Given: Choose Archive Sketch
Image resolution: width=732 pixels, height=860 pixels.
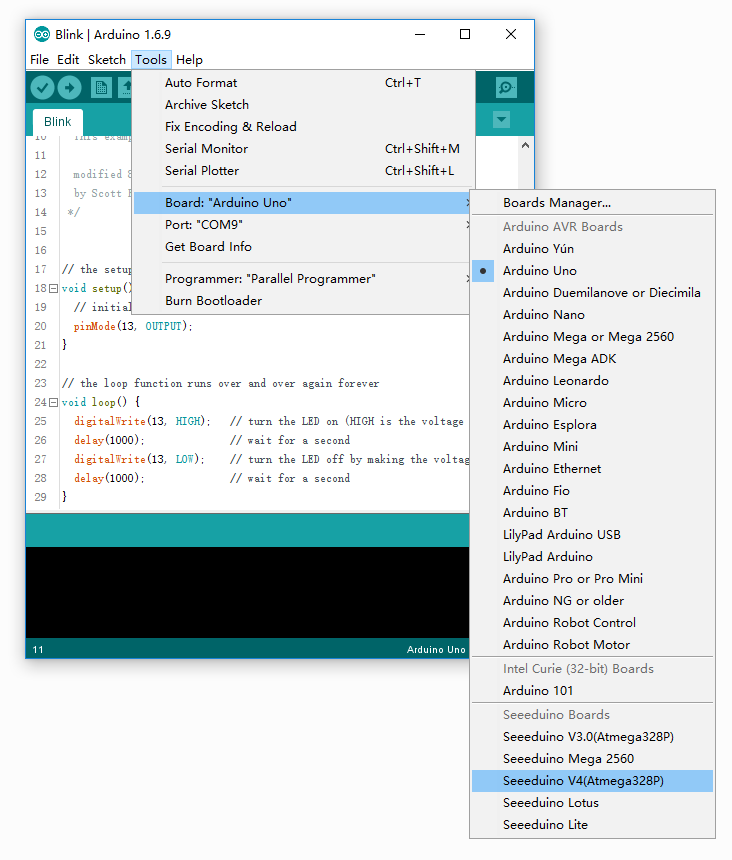Looking at the screenshot, I should click(x=302, y=105).
